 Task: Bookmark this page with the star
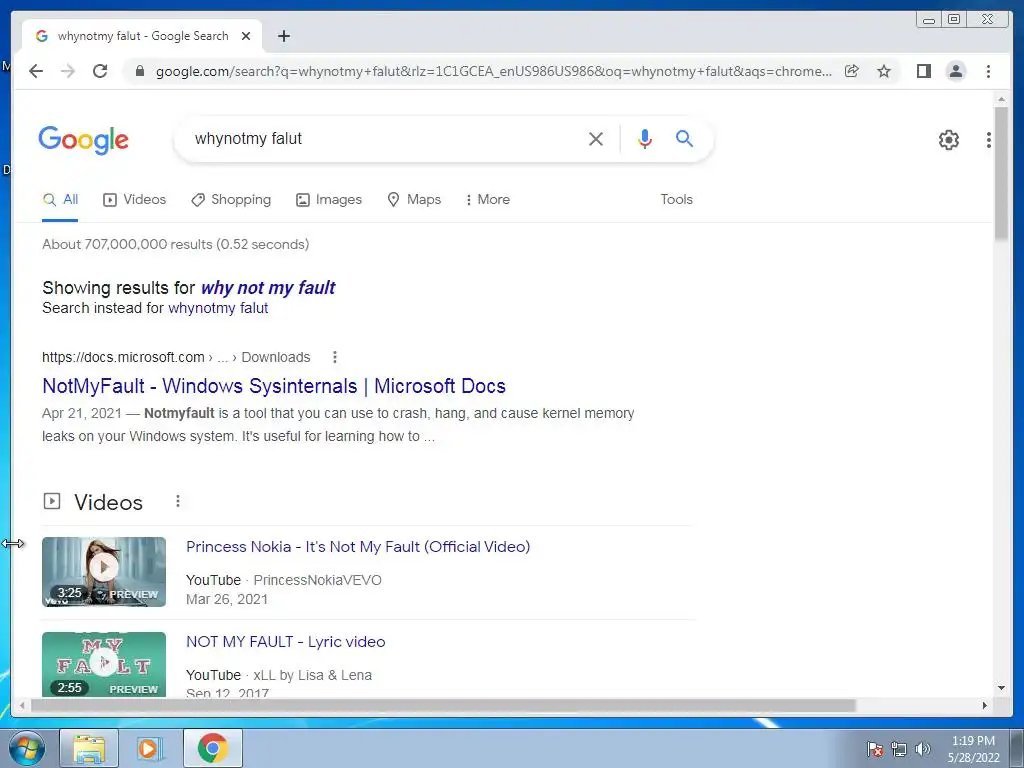(884, 71)
